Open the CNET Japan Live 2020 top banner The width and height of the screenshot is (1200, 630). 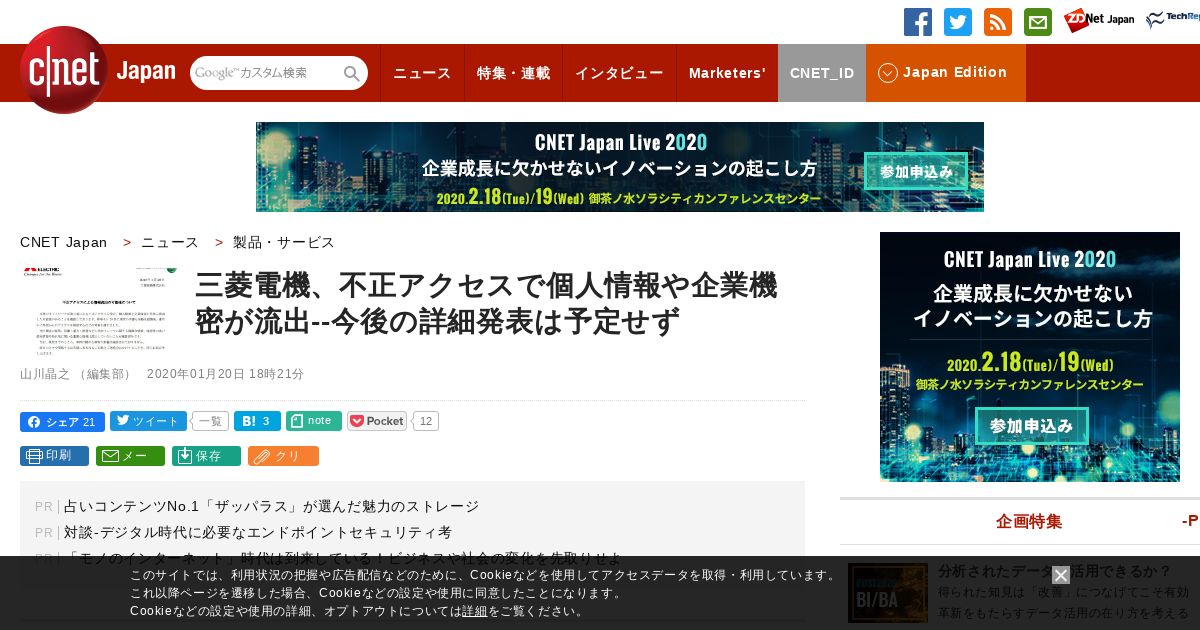620,167
